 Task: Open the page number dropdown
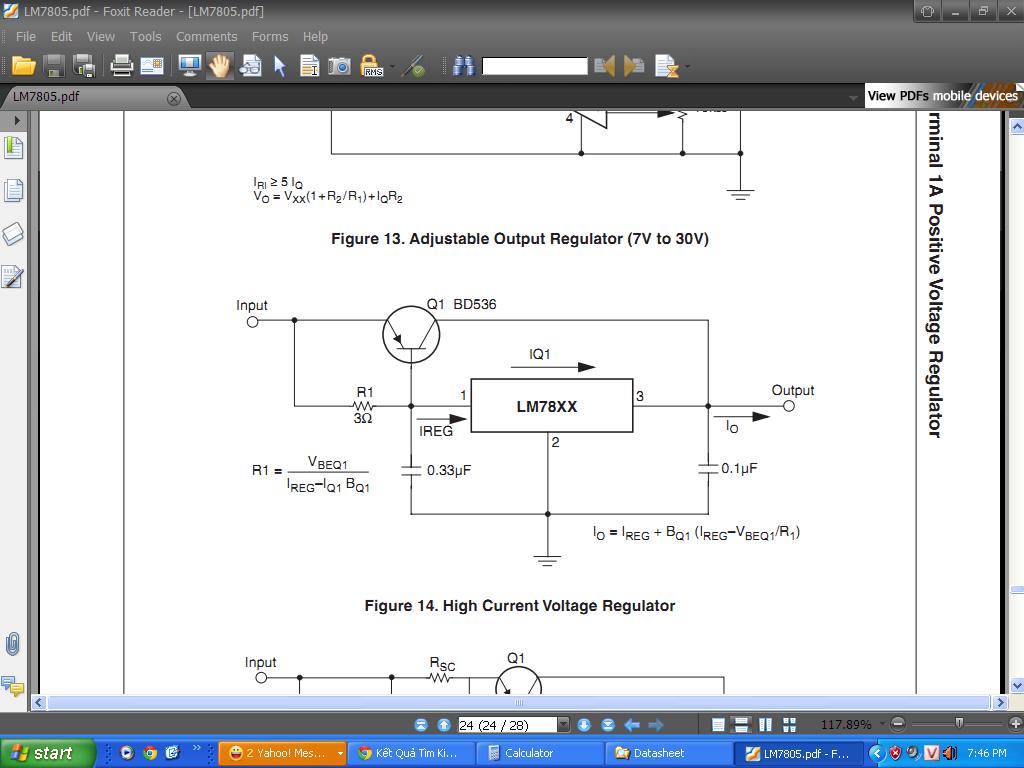point(564,725)
